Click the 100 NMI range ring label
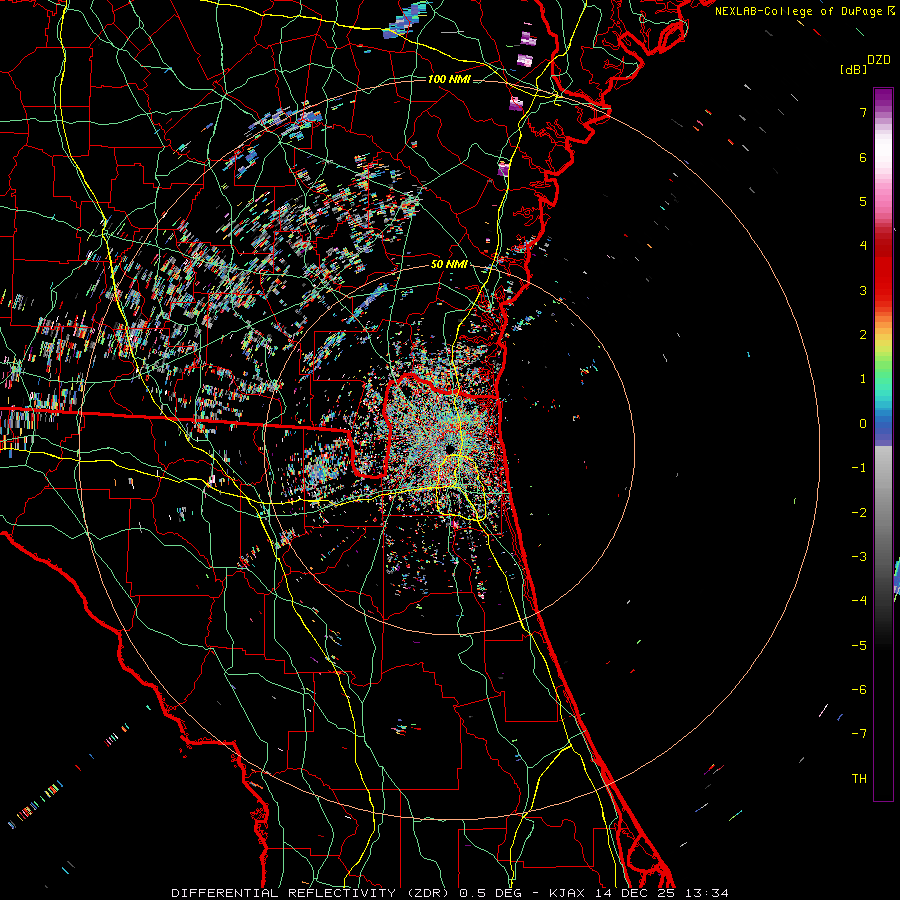 (449, 79)
